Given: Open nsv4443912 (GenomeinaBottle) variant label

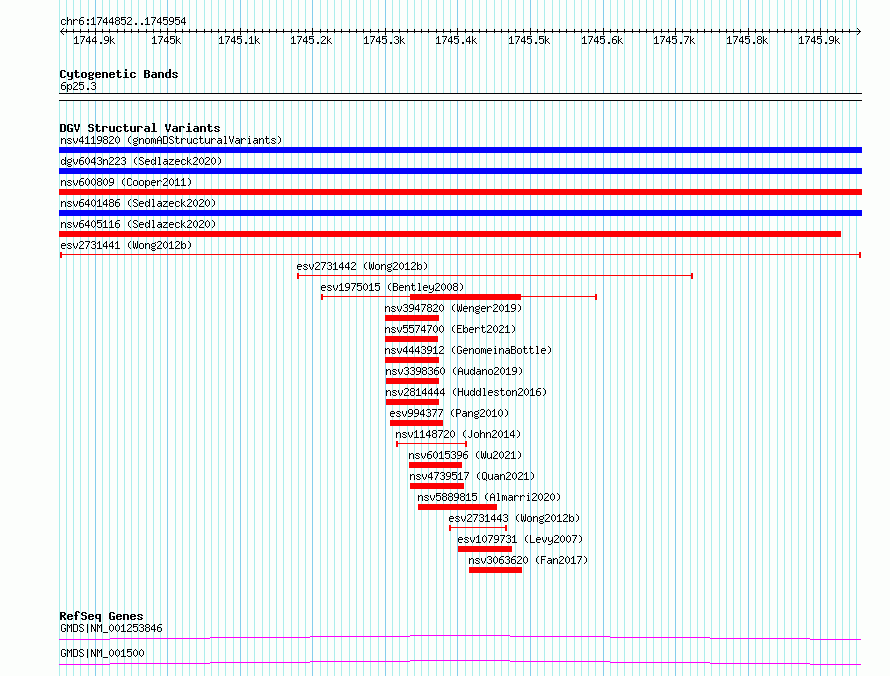Looking at the screenshot, I should click(468, 350).
